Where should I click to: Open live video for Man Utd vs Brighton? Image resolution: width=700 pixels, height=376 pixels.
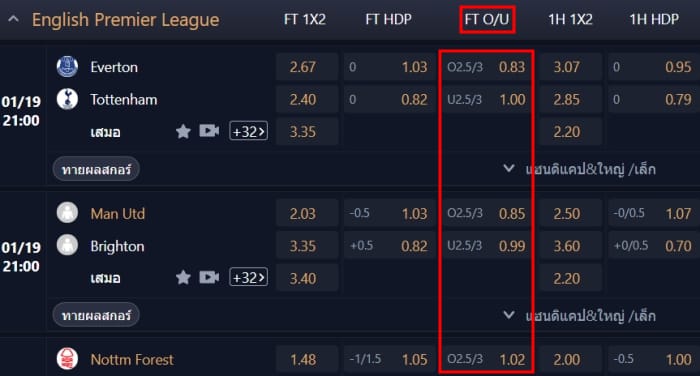pyautogui.click(x=209, y=278)
